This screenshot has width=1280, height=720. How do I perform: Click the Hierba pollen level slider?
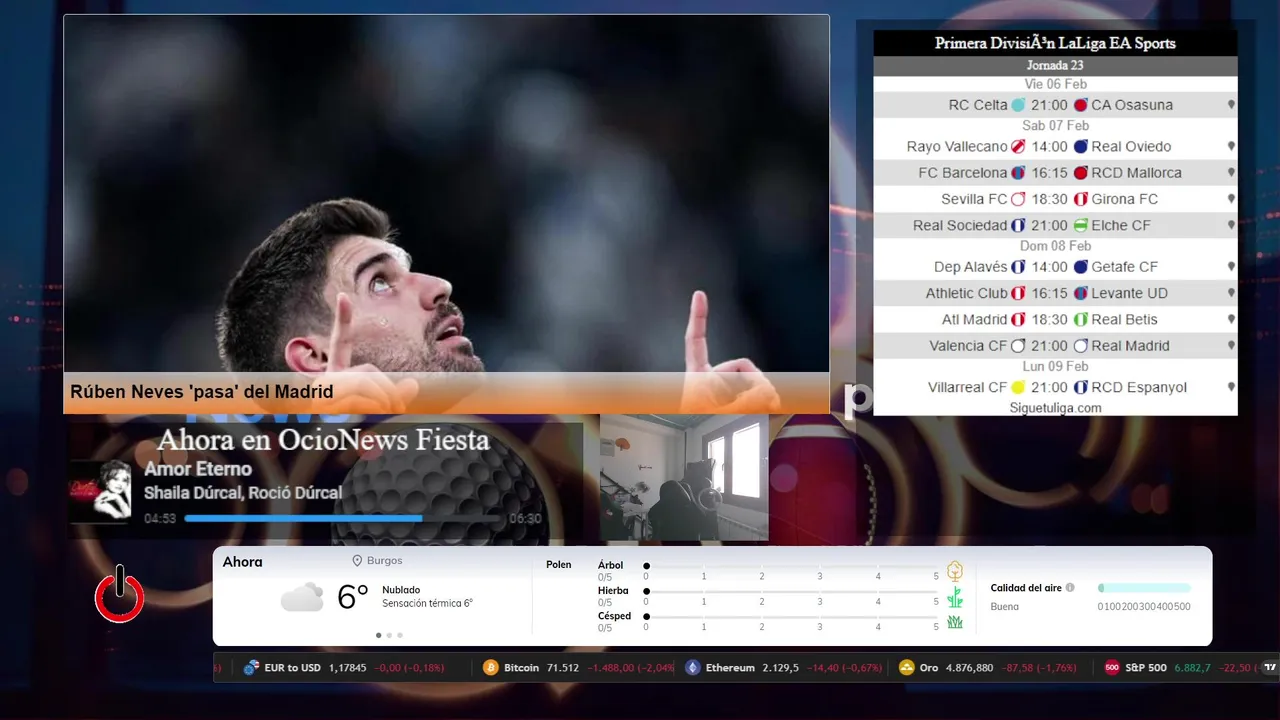[x=791, y=592]
